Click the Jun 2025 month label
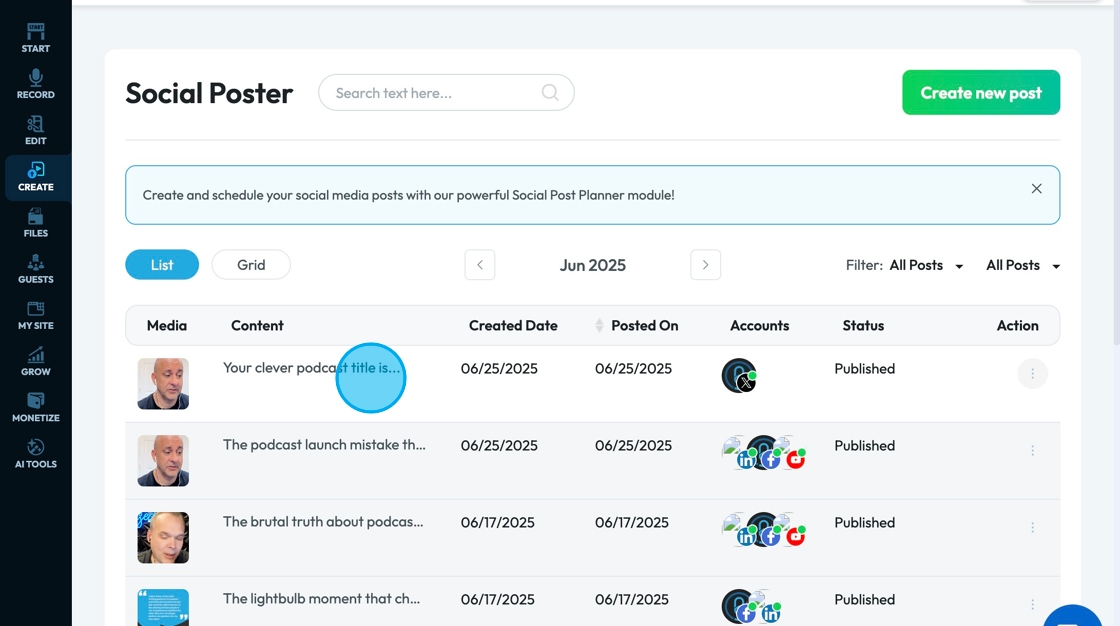This screenshot has height=626, width=1120. click(x=593, y=265)
